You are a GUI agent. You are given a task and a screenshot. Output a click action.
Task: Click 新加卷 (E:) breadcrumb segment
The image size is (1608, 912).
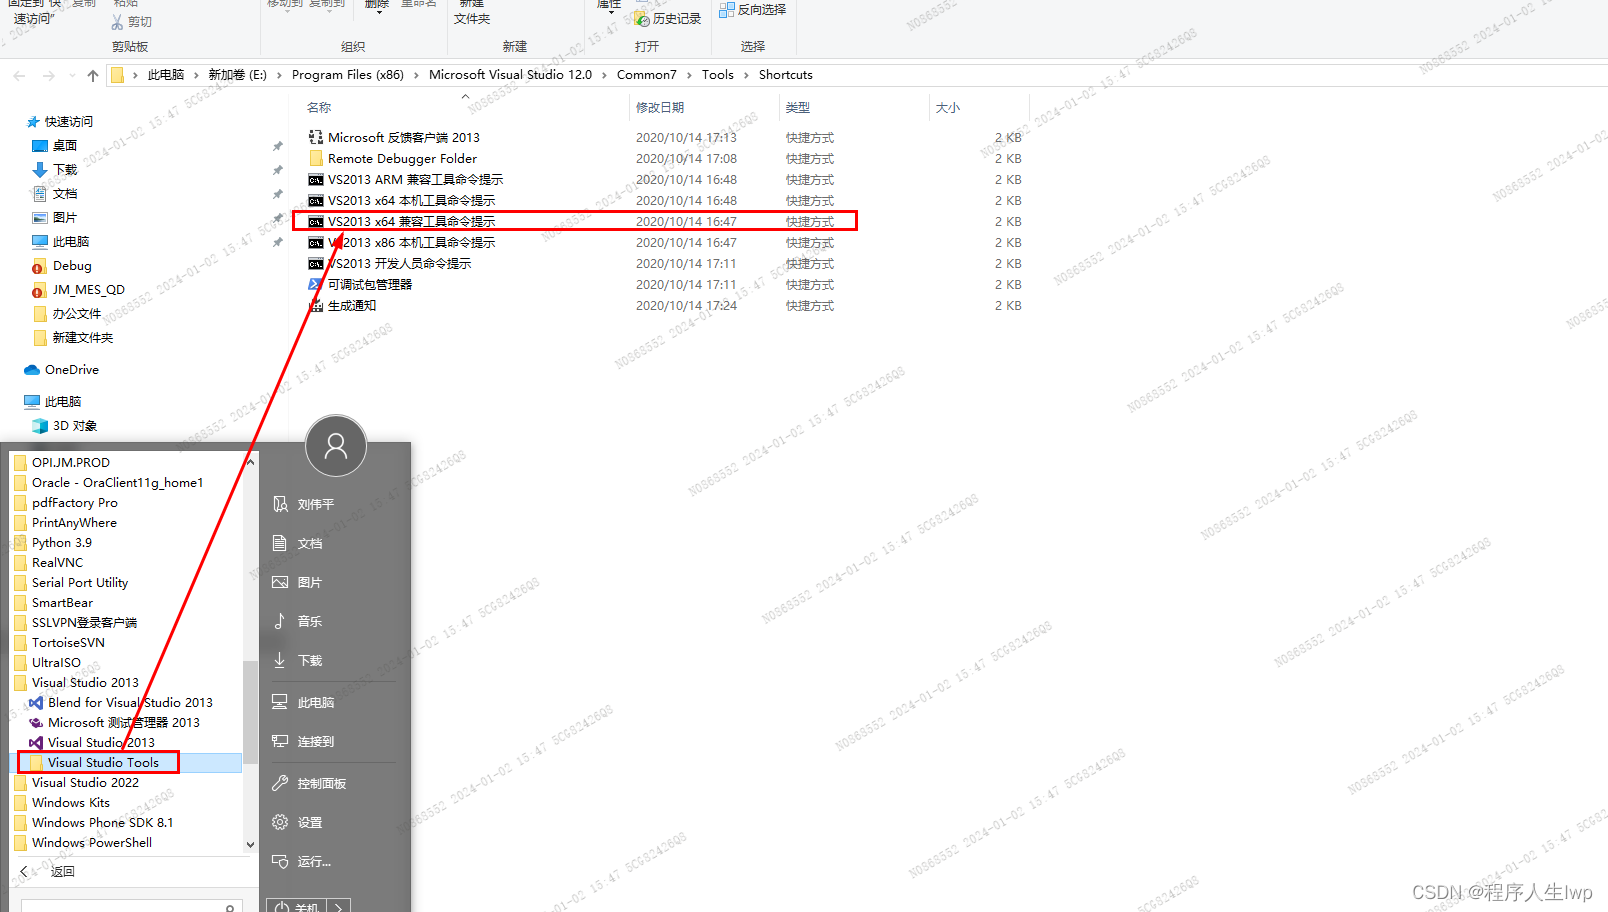coord(237,75)
